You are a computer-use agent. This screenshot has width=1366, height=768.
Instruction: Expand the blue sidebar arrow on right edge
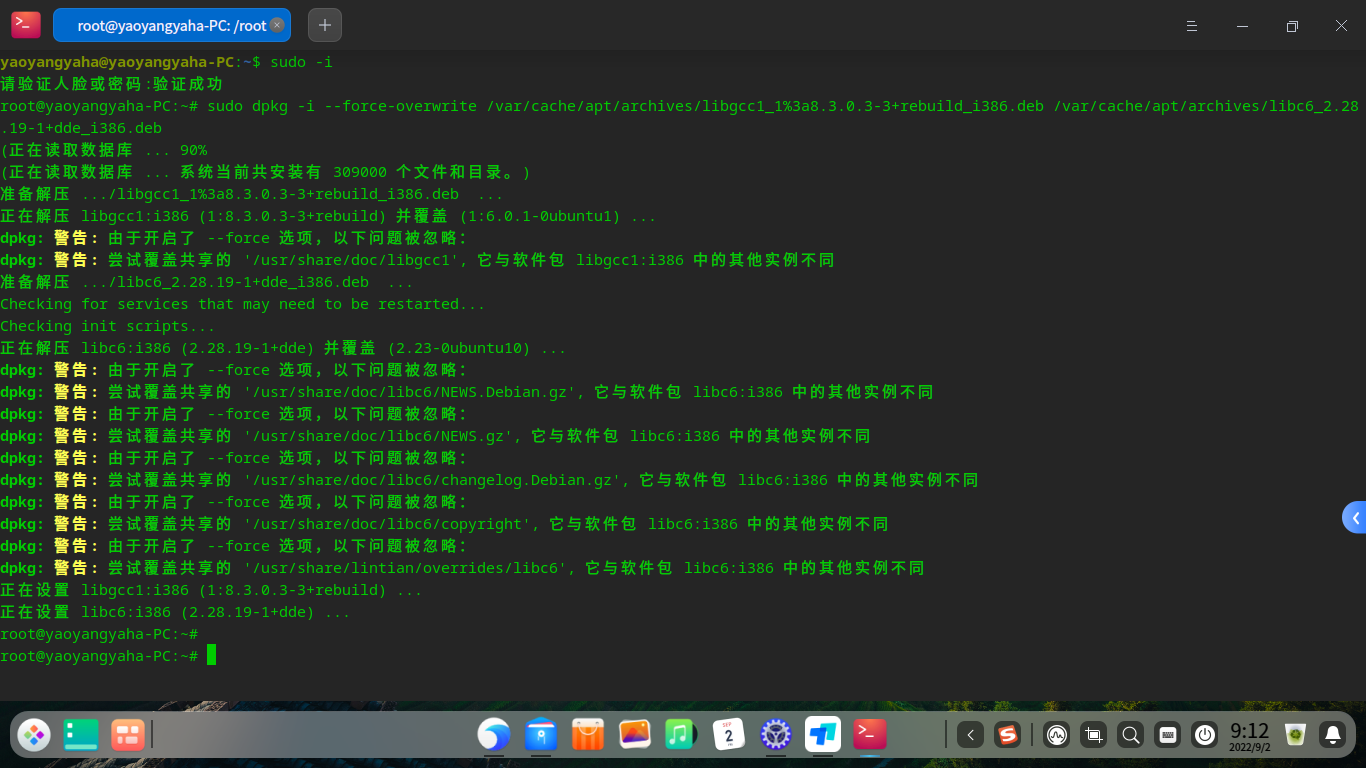(x=1357, y=517)
